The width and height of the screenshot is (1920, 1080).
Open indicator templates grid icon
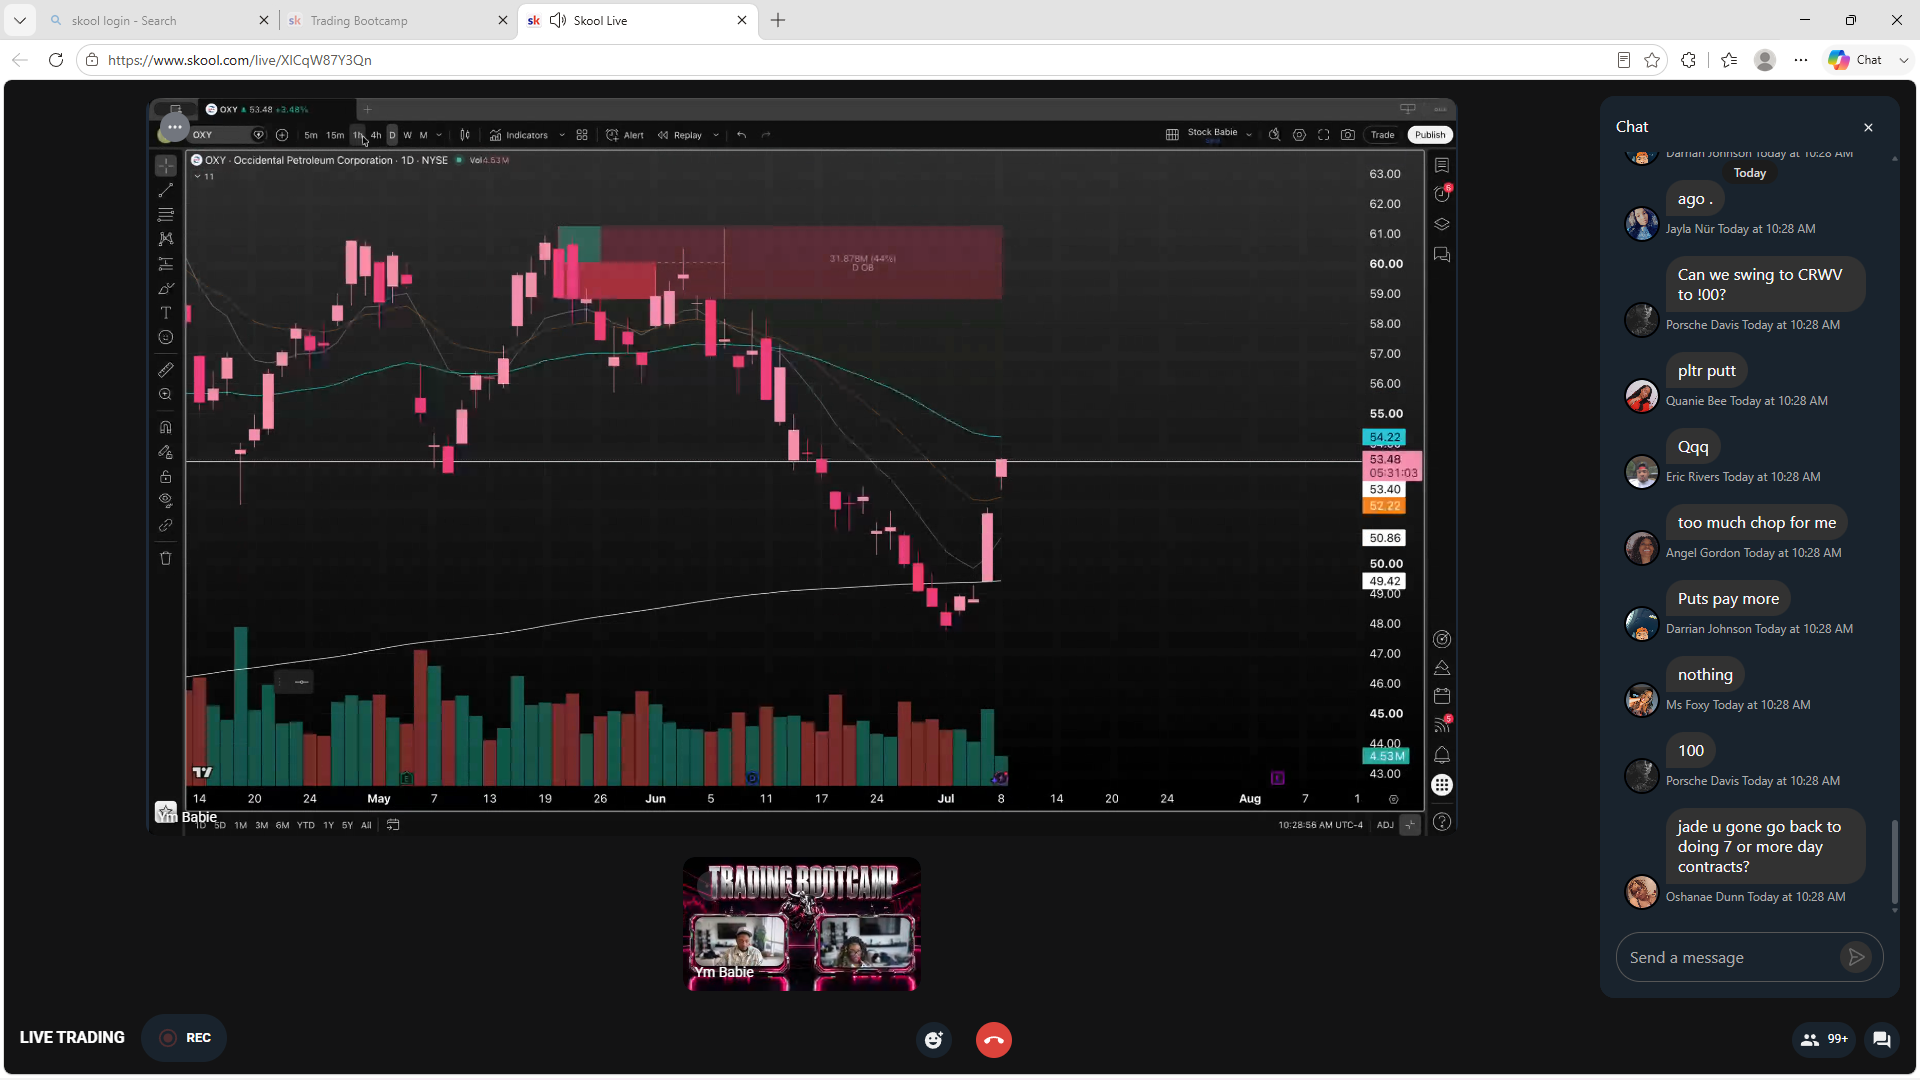[582, 135]
